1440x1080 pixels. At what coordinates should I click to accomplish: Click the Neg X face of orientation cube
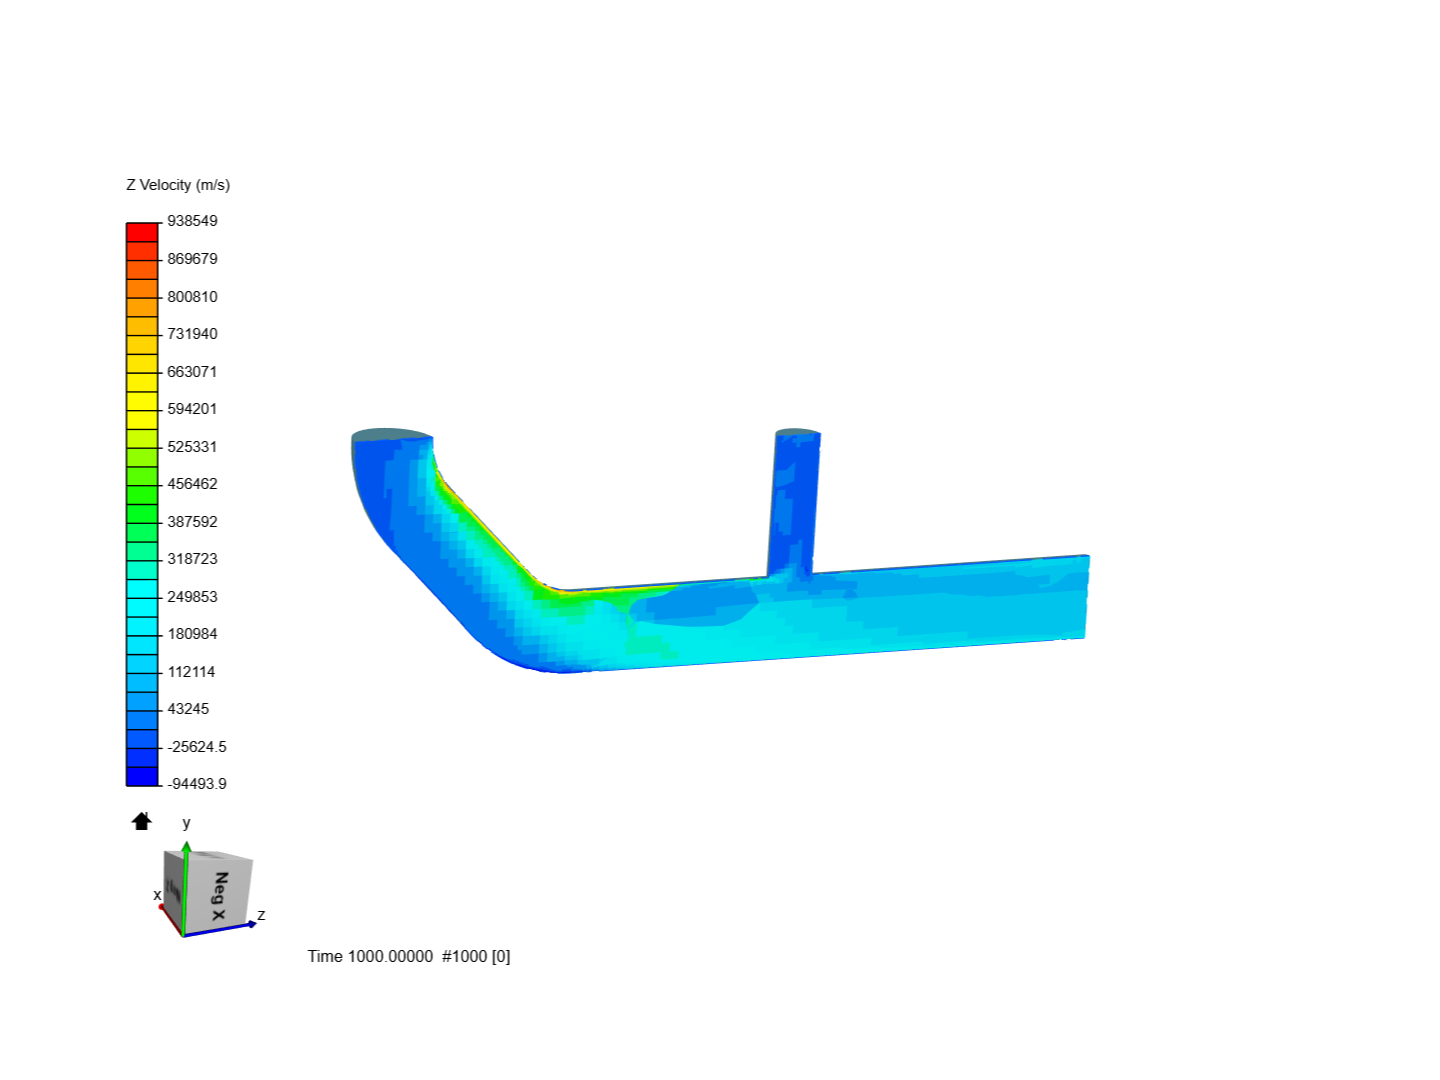pos(219,893)
